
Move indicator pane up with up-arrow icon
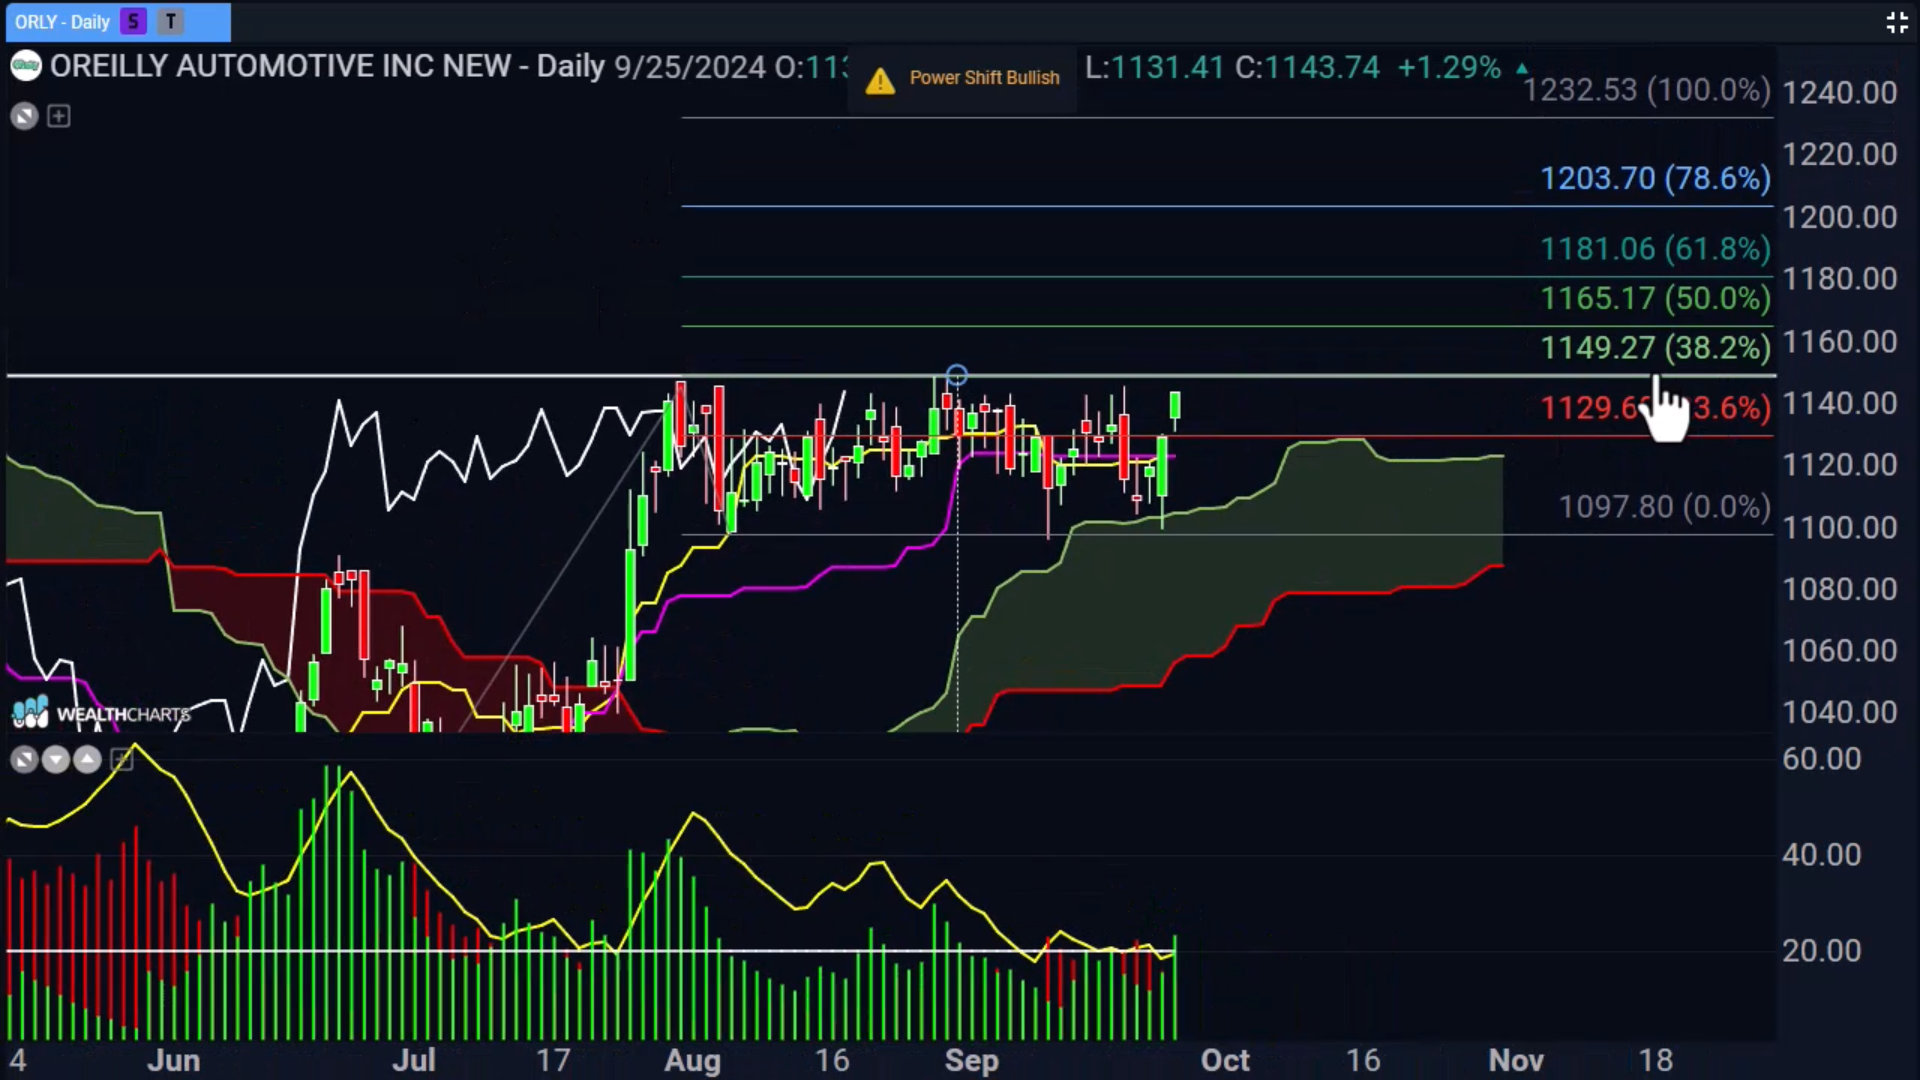88,761
